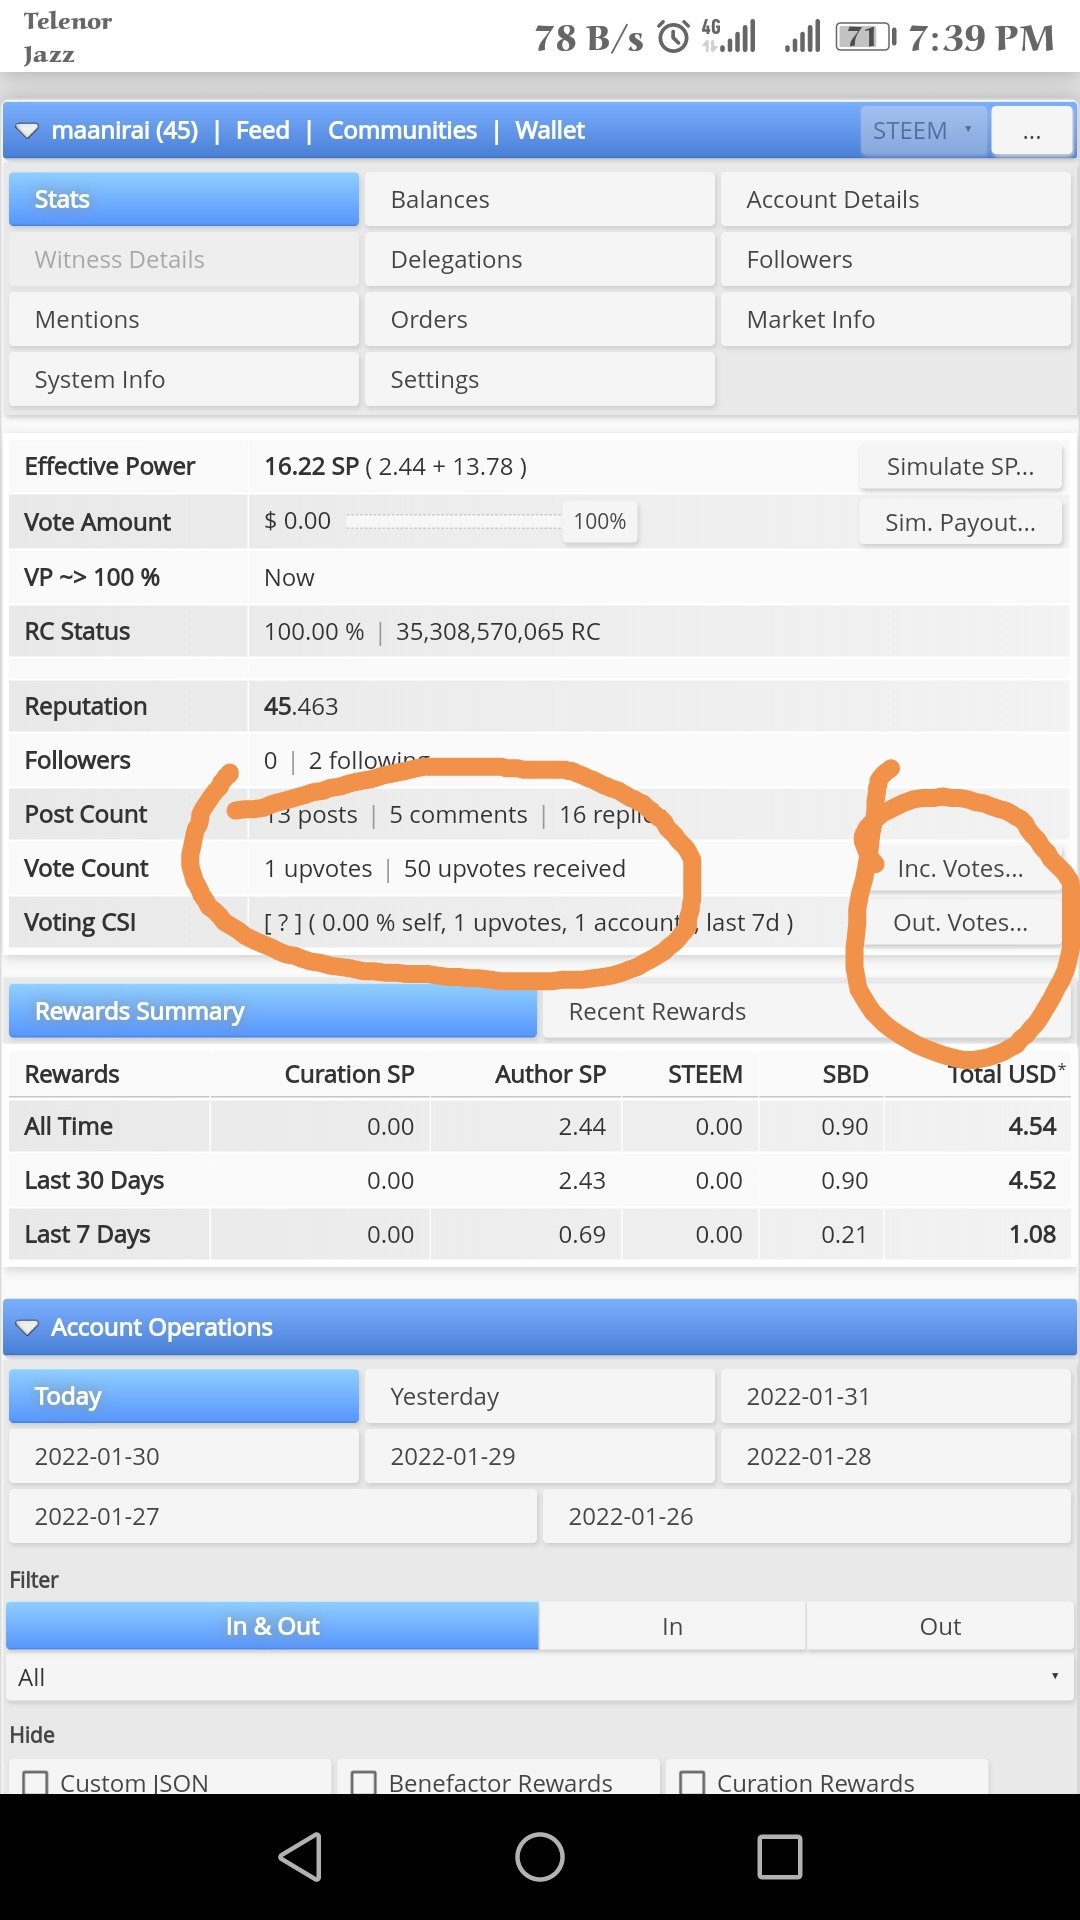Show Yesterday's account operations
Image resolution: width=1080 pixels, height=1920 pixels.
pyautogui.click(x=540, y=1396)
